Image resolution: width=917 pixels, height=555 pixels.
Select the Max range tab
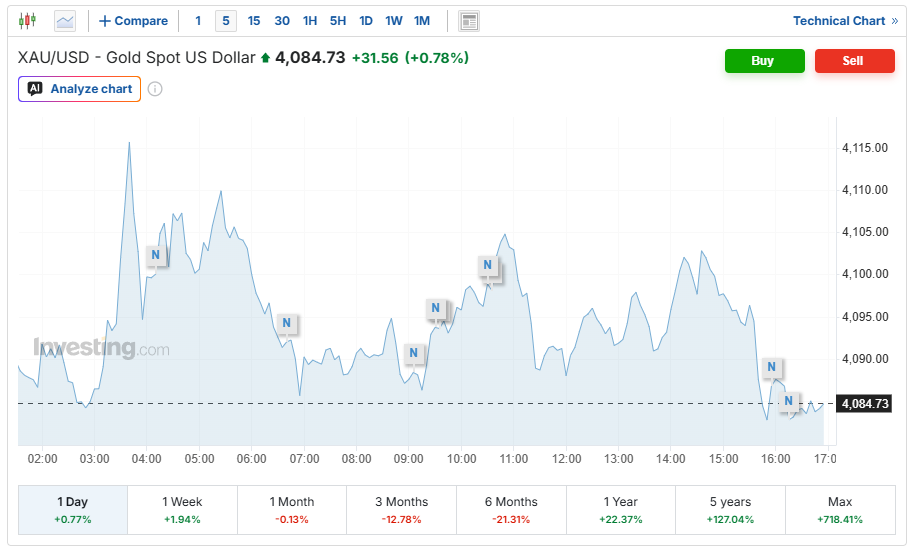coord(840,510)
